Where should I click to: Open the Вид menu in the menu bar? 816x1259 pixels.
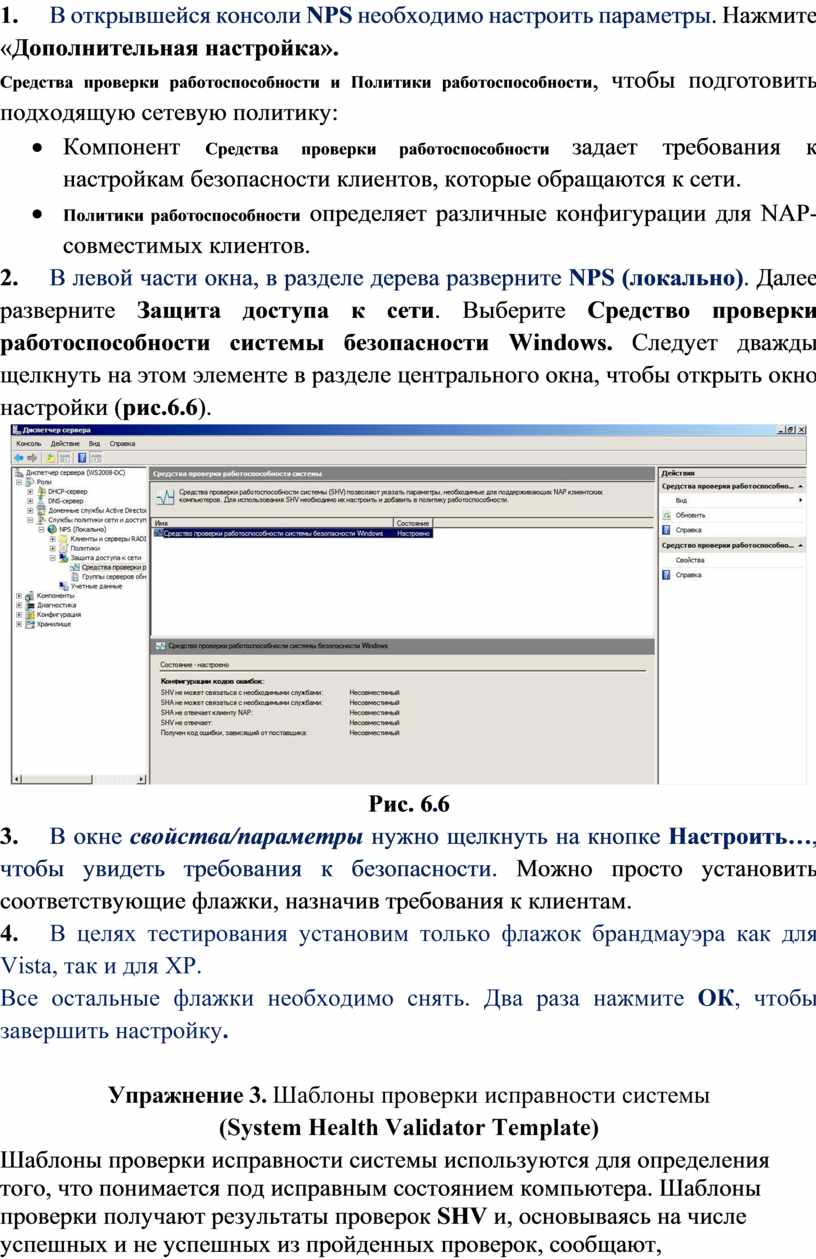click(x=95, y=442)
